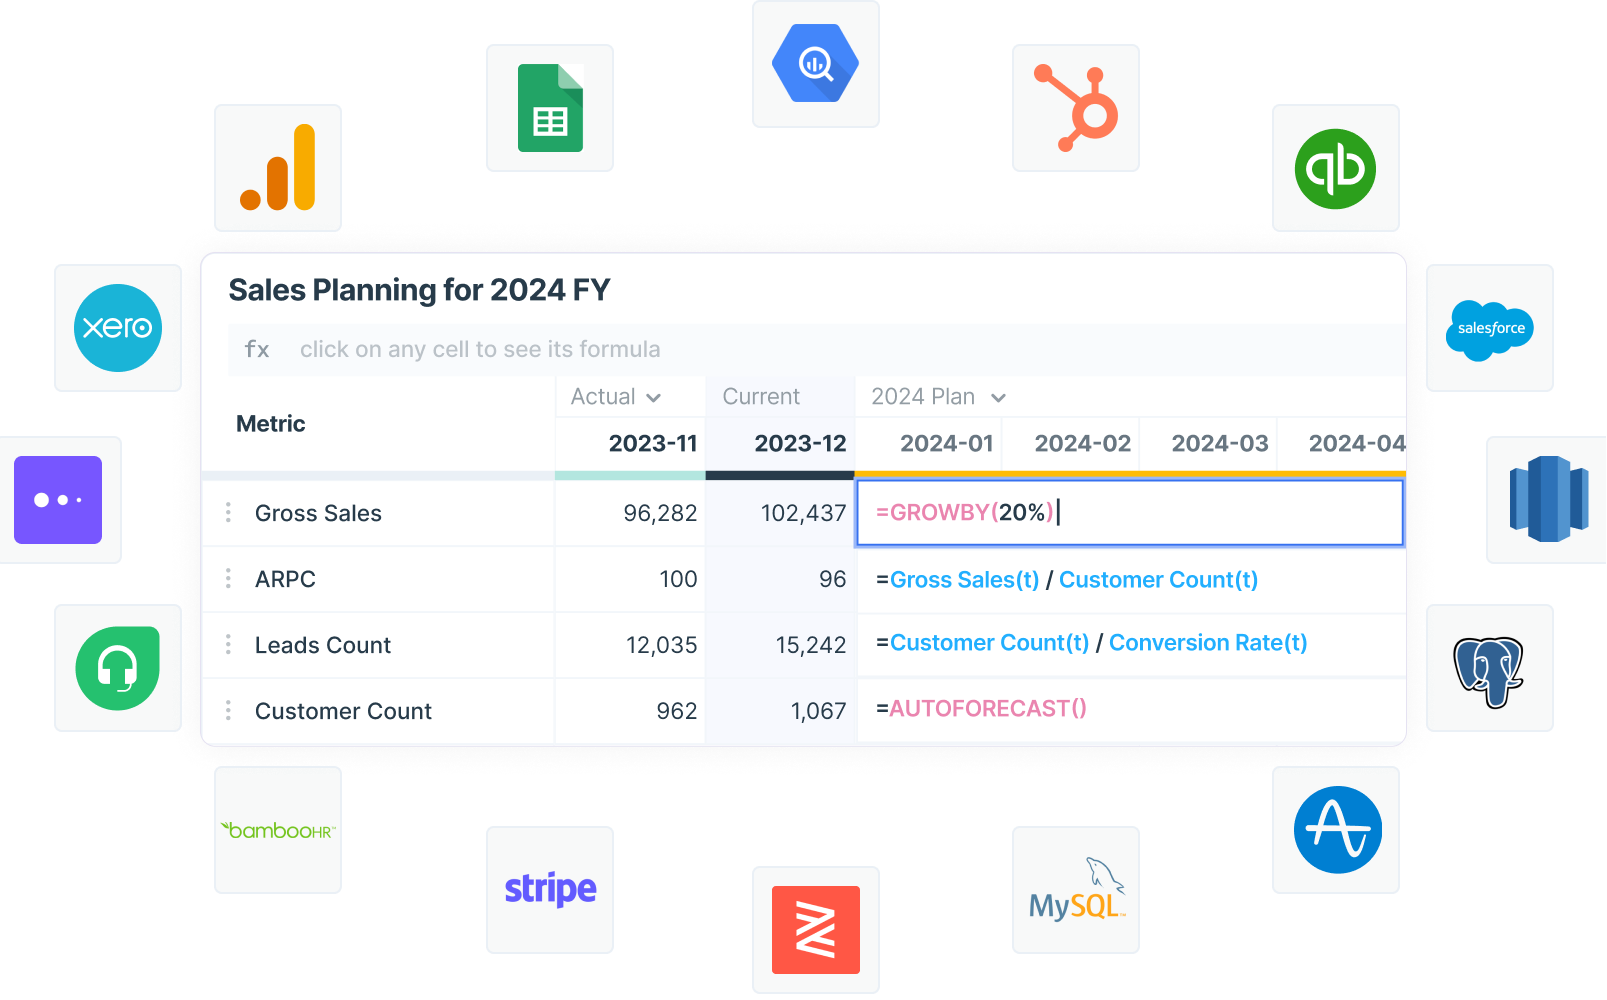Viewport: 1607px width, 1000px height.
Task: Select the ARPC value 96 cell
Action: (780, 579)
